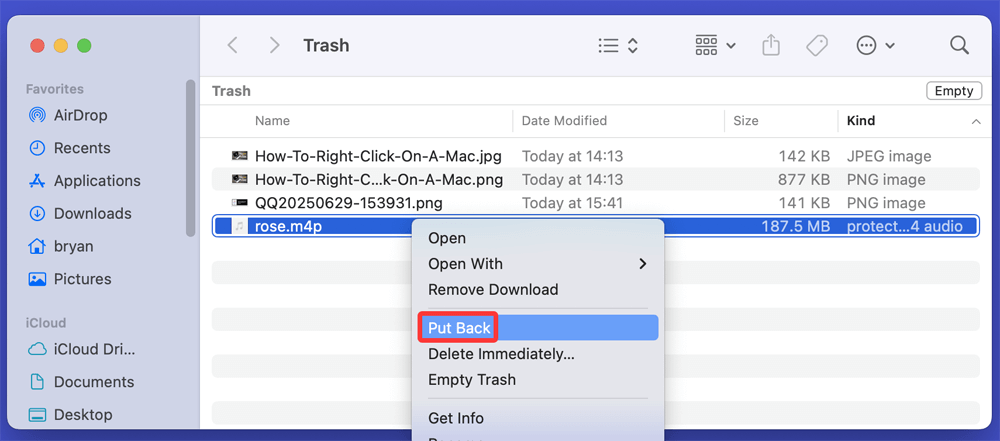1000x441 pixels.
Task: Click the Share toolbar icon
Action: coord(771,45)
